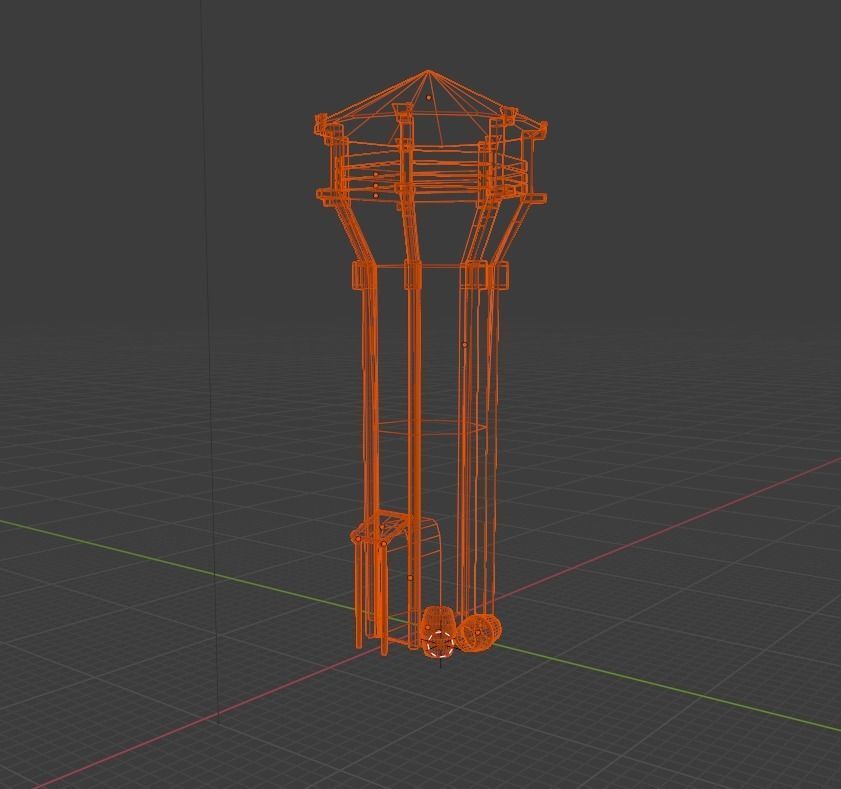Select the small canopy structure beside tower base
The image size is (841, 789).
coord(382,582)
